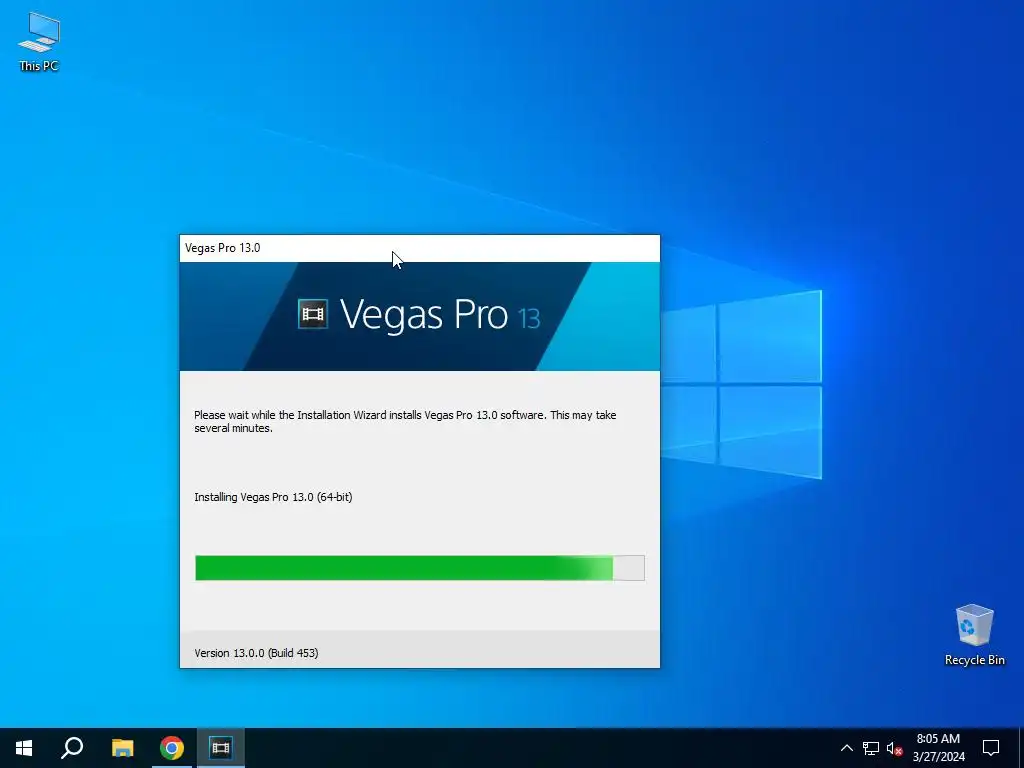Click the Show desktop sliver button

(1021, 748)
